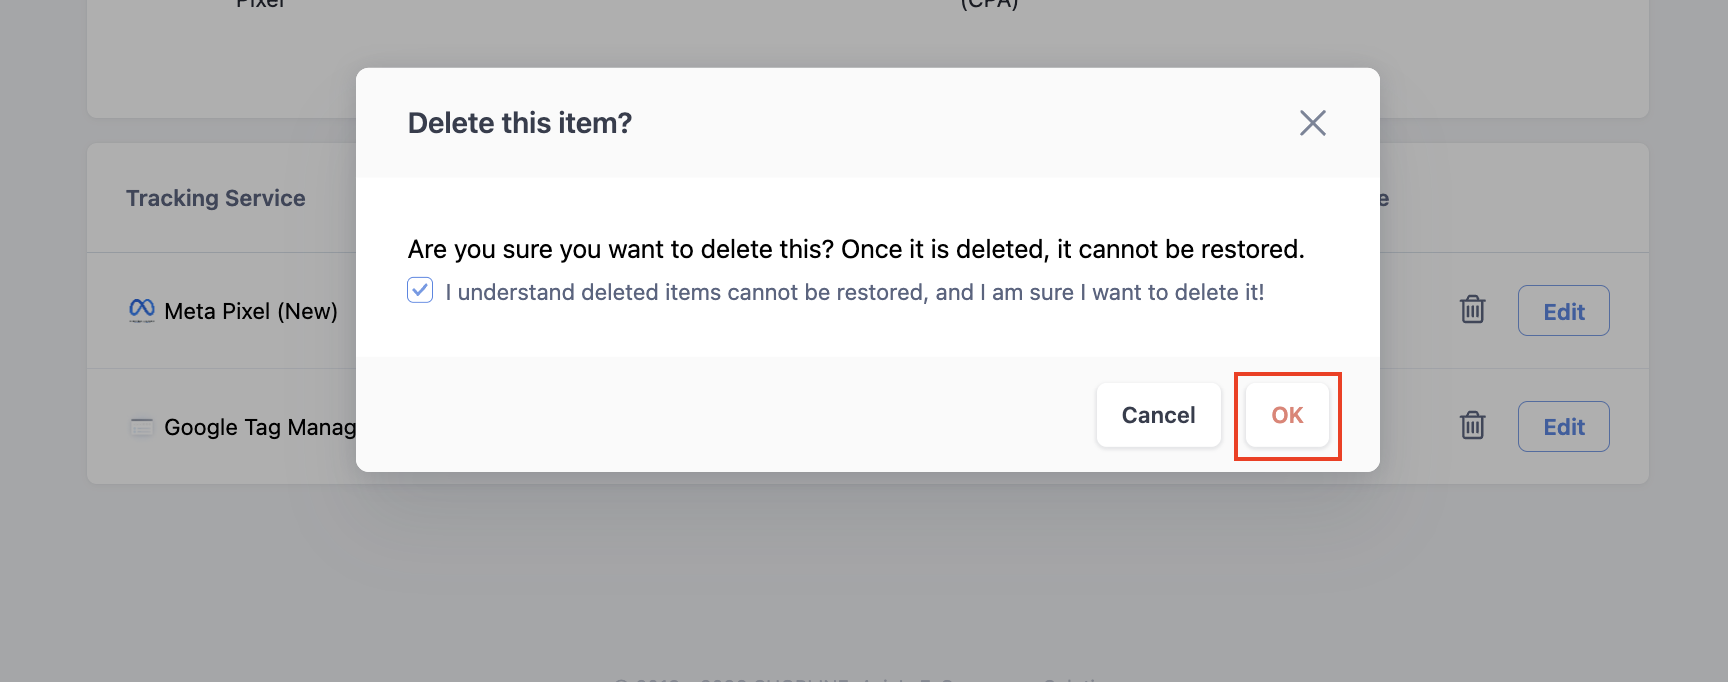This screenshot has height=682, width=1728.
Task: Edit the Meta Pixel (New) tracker
Action: point(1563,311)
